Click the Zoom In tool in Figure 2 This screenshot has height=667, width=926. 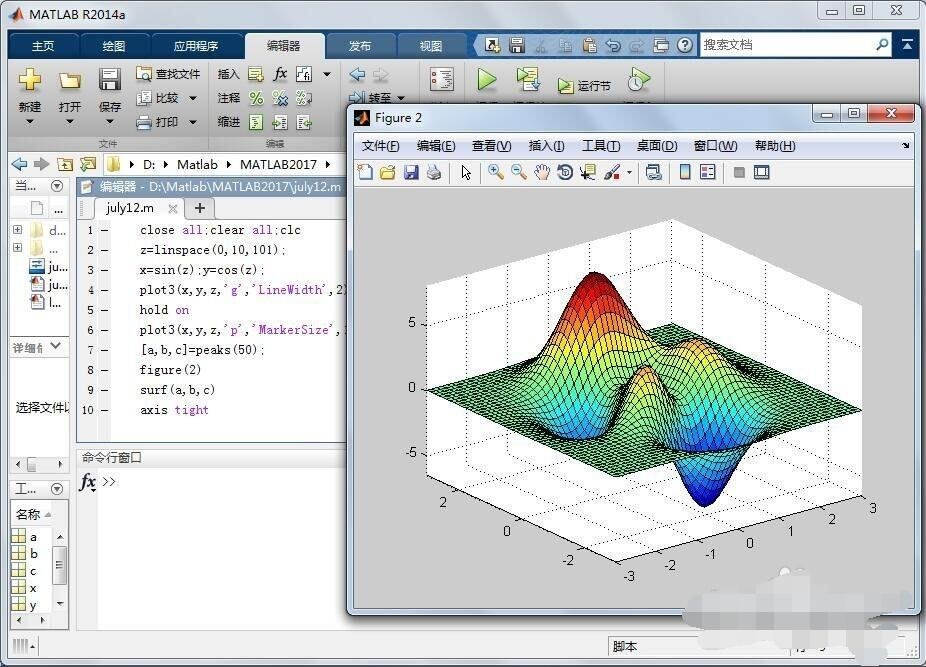tap(496, 172)
